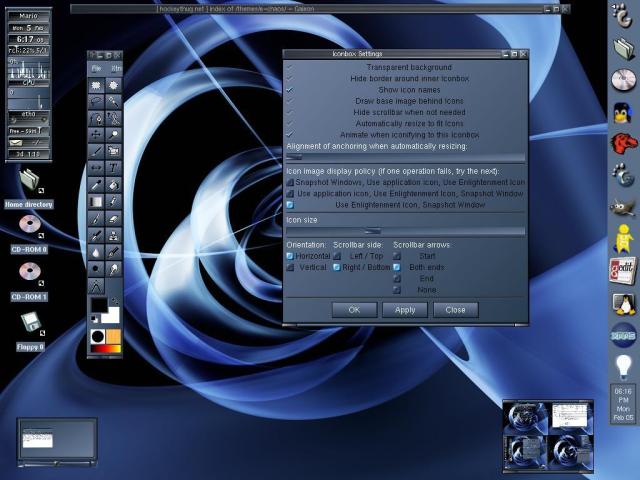
Task: Launch gedit from the right dock
Action: [x=623, y=270]
